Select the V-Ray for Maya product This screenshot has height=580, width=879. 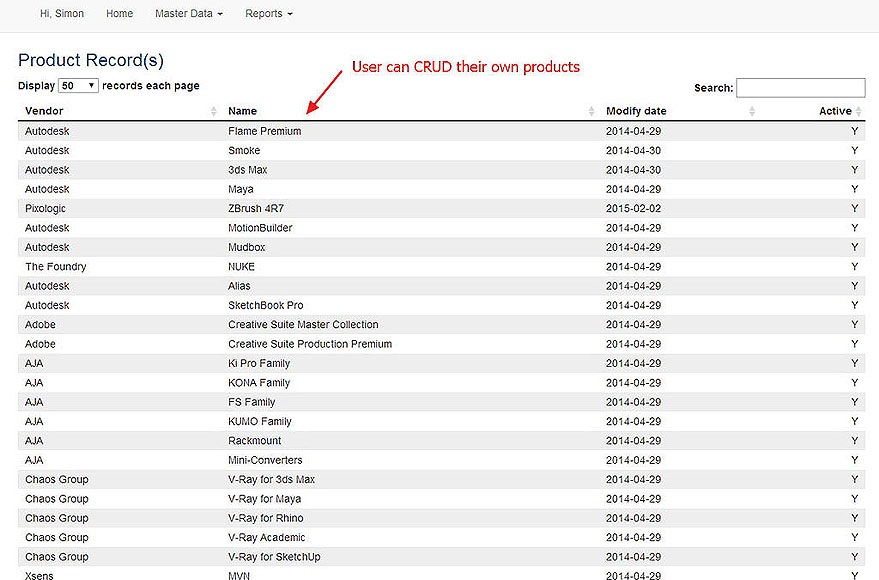click(265, 499)
